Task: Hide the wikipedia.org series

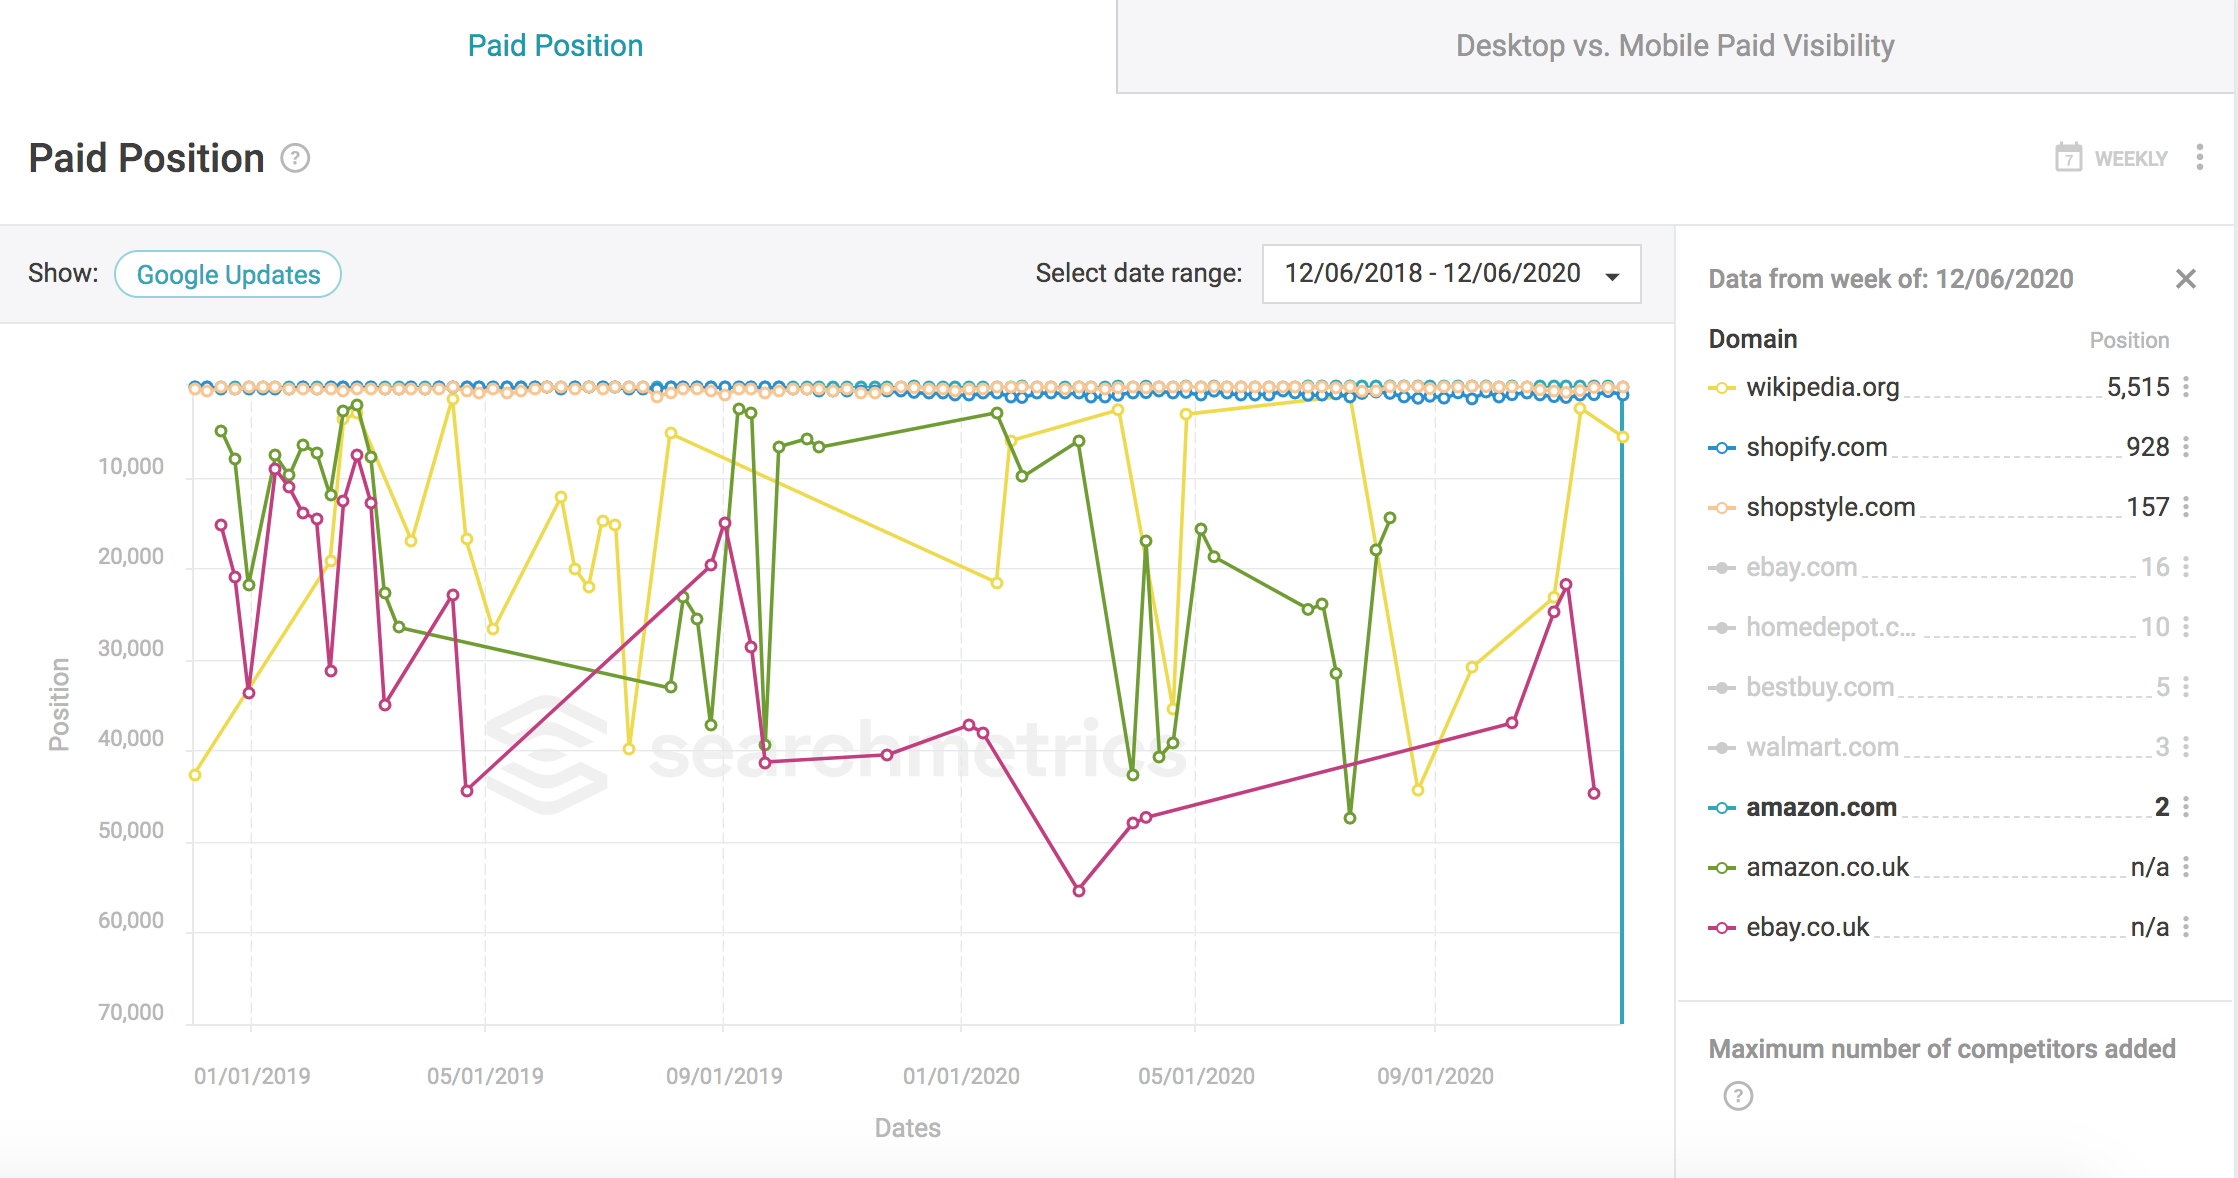Action: [1822, 387]
